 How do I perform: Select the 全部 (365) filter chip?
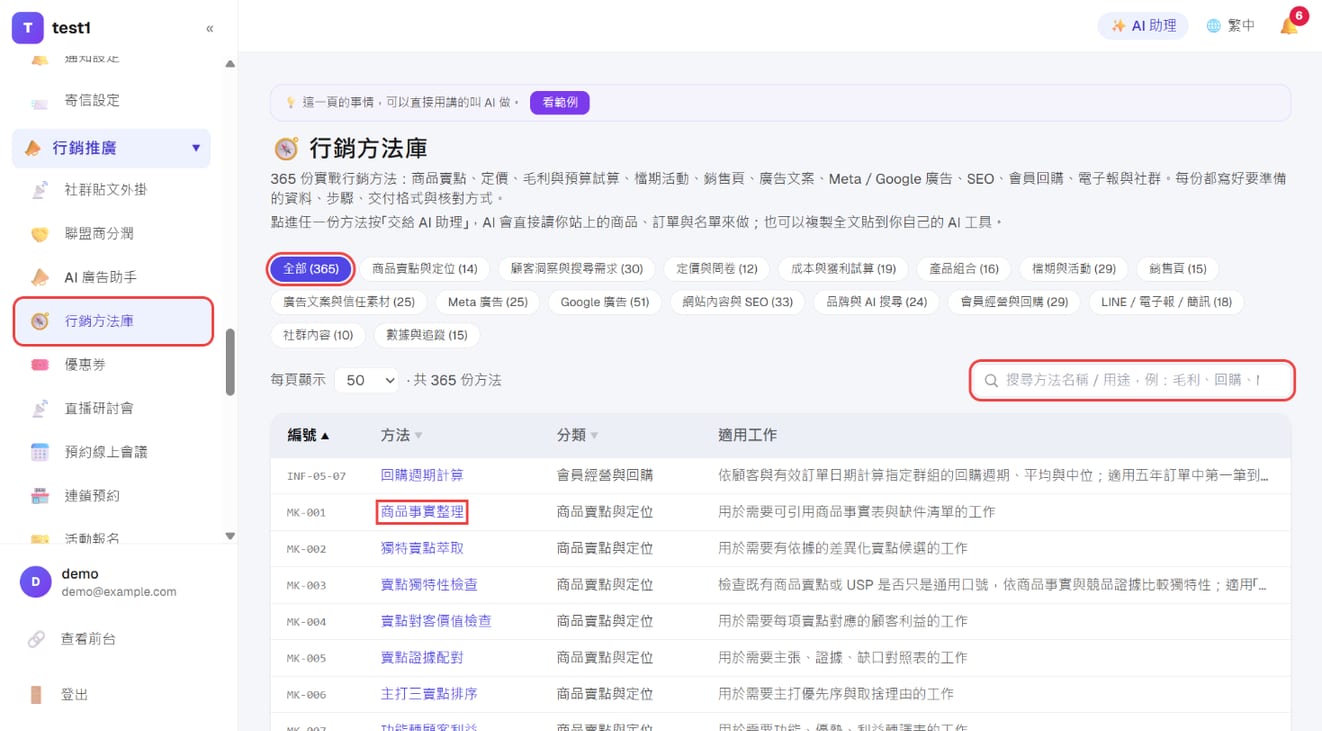(x=311, y=268)
